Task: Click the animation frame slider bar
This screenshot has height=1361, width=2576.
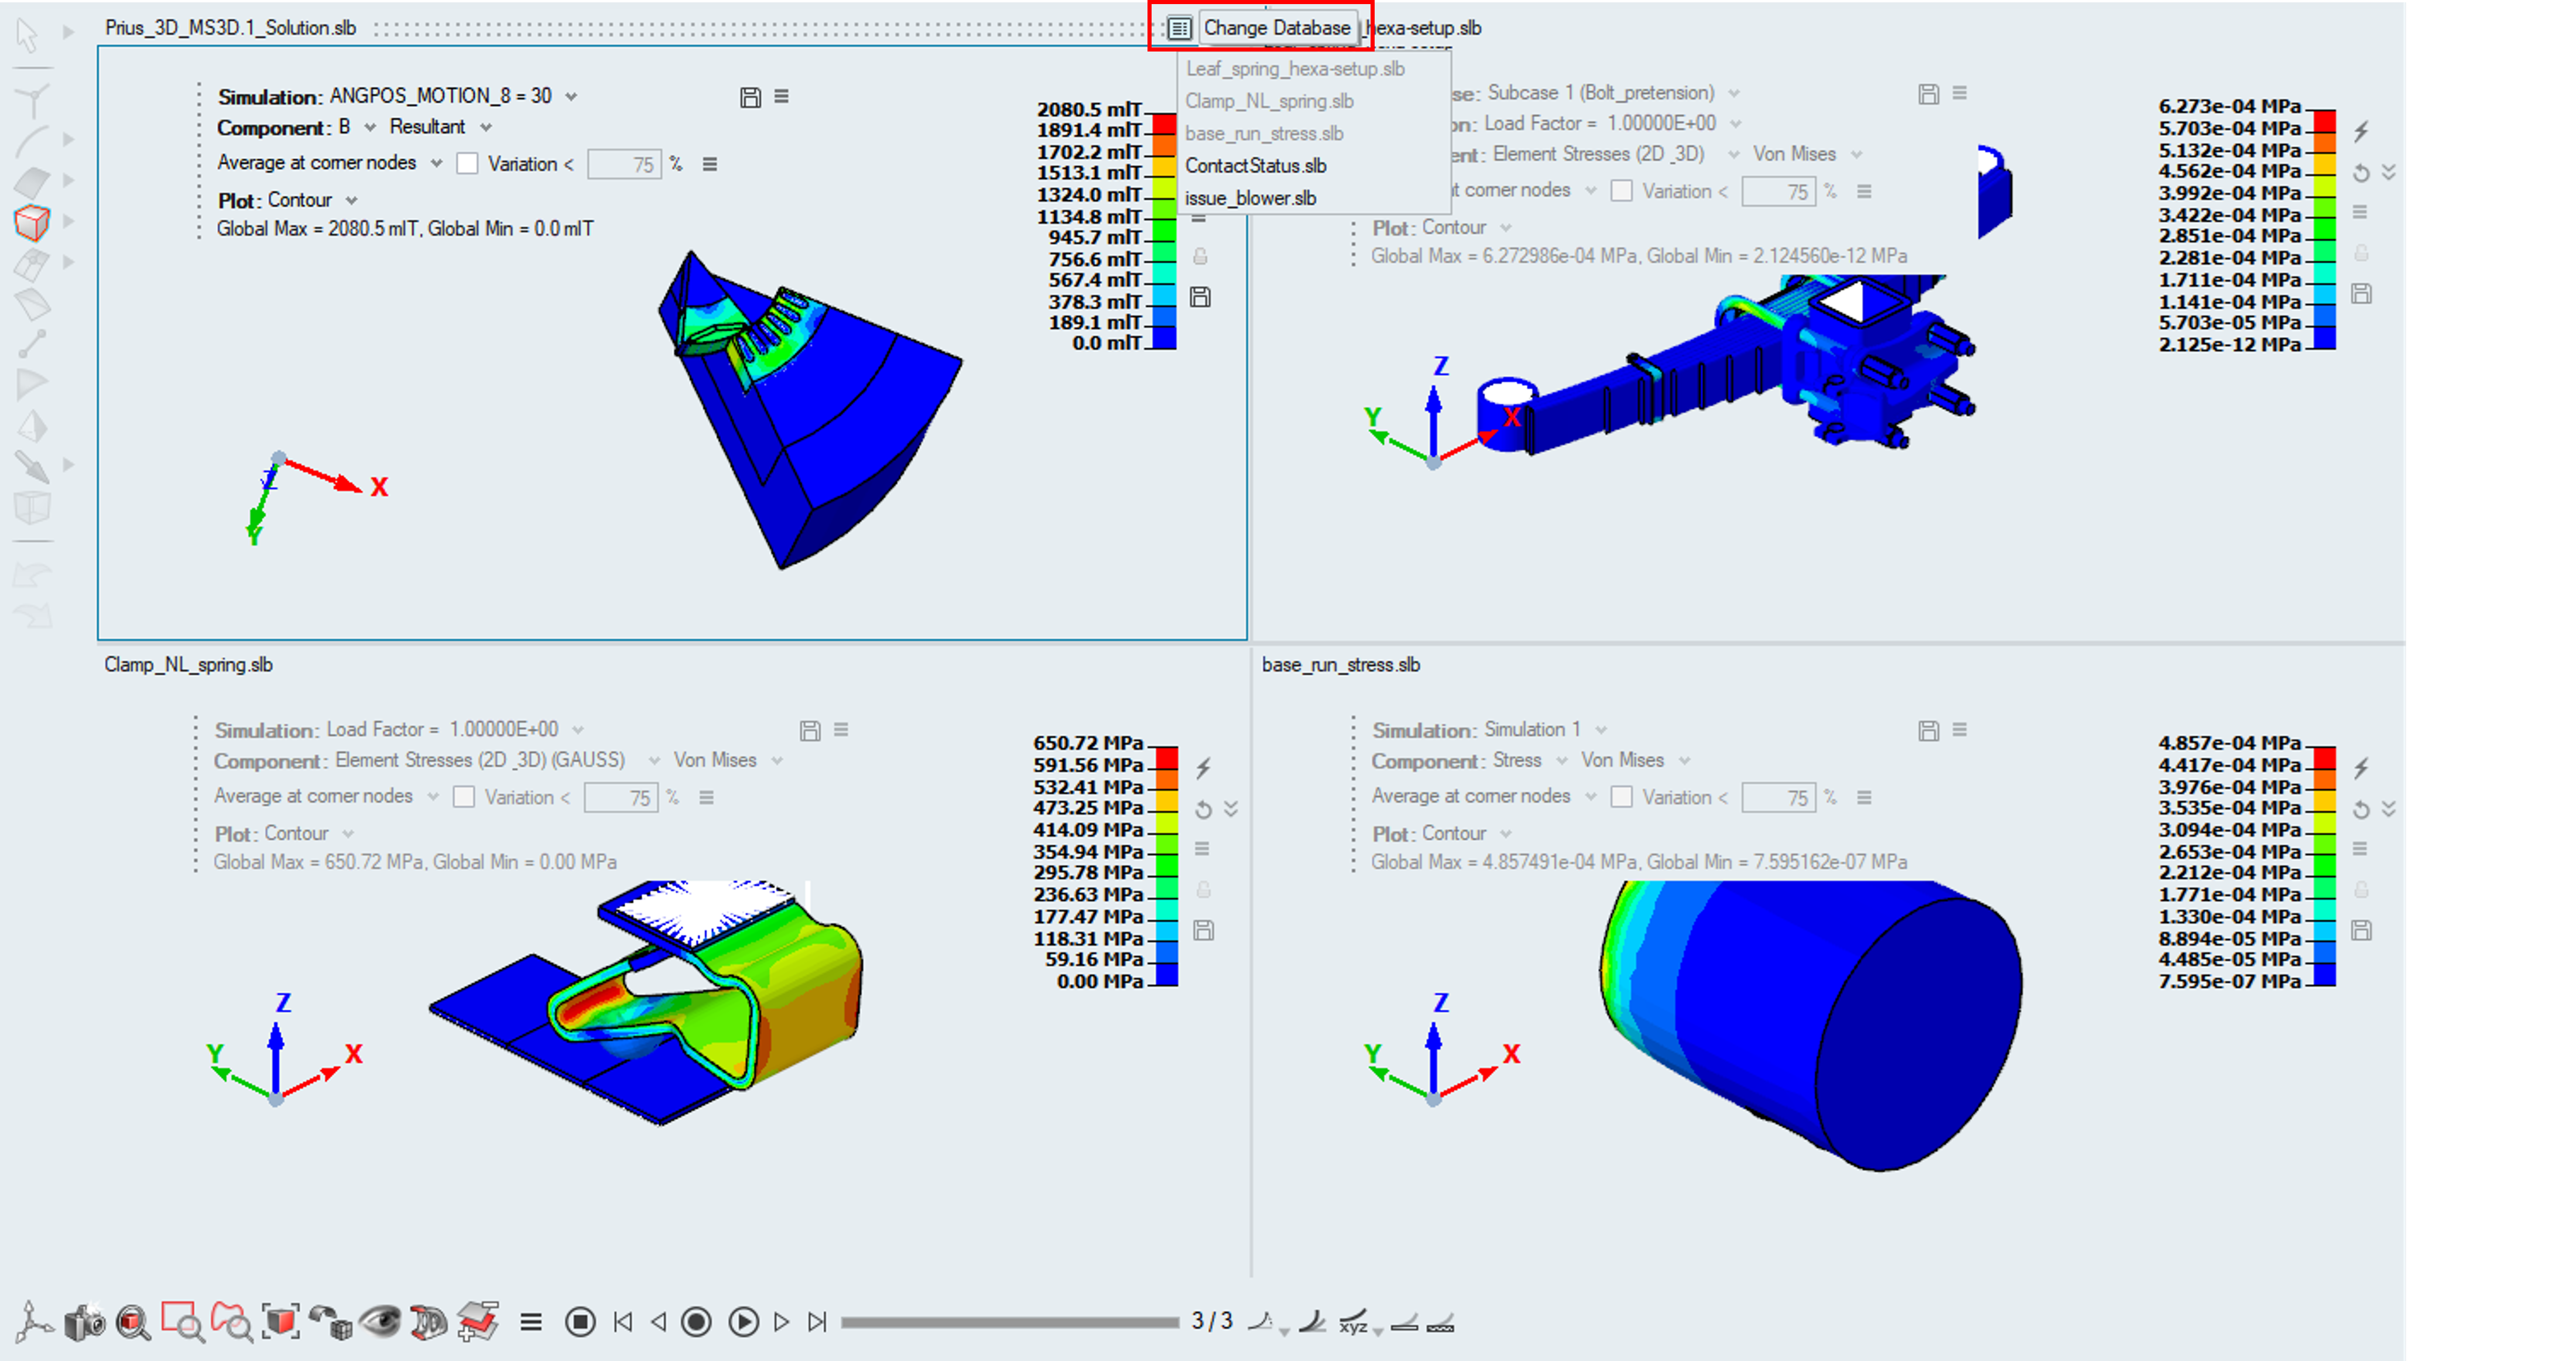Action: click(1010, 1322)
